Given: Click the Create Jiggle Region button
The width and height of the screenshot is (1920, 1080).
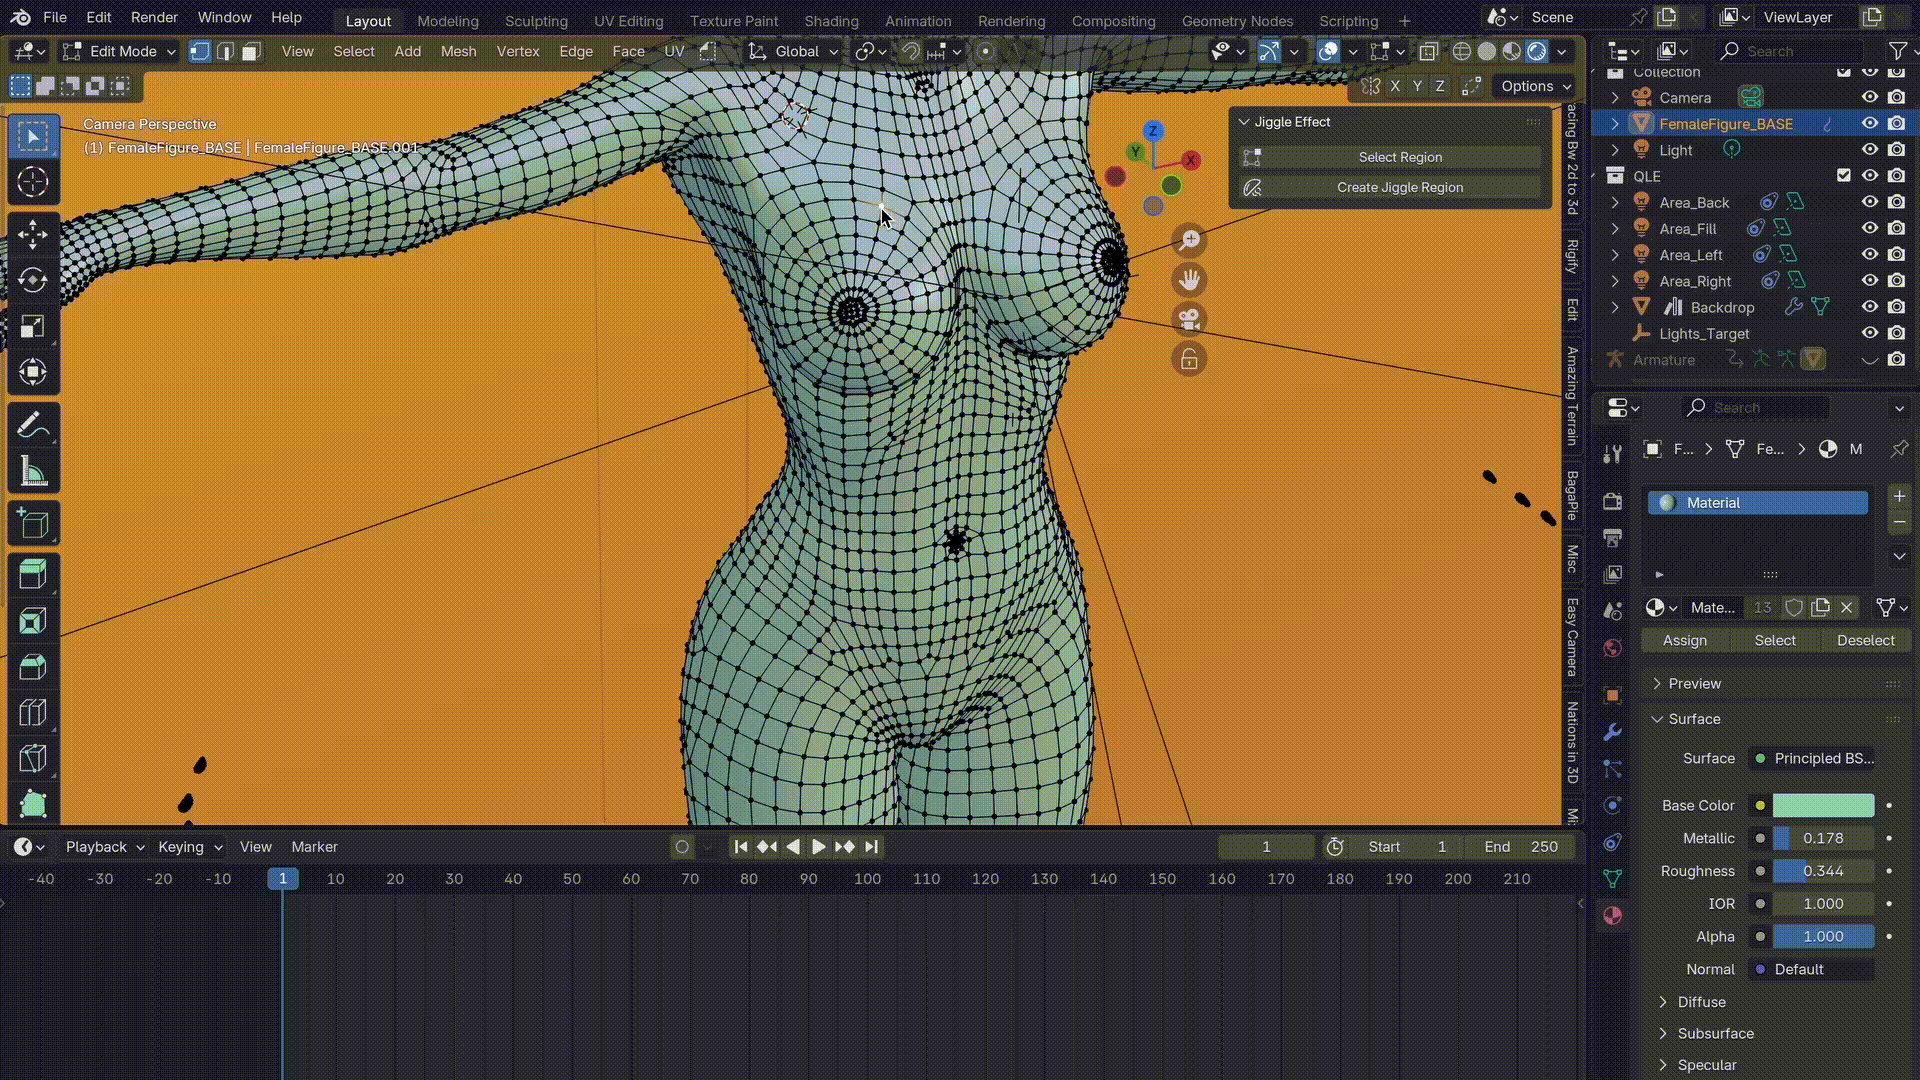Looking at the screenshot, I should click(1399, 187).
